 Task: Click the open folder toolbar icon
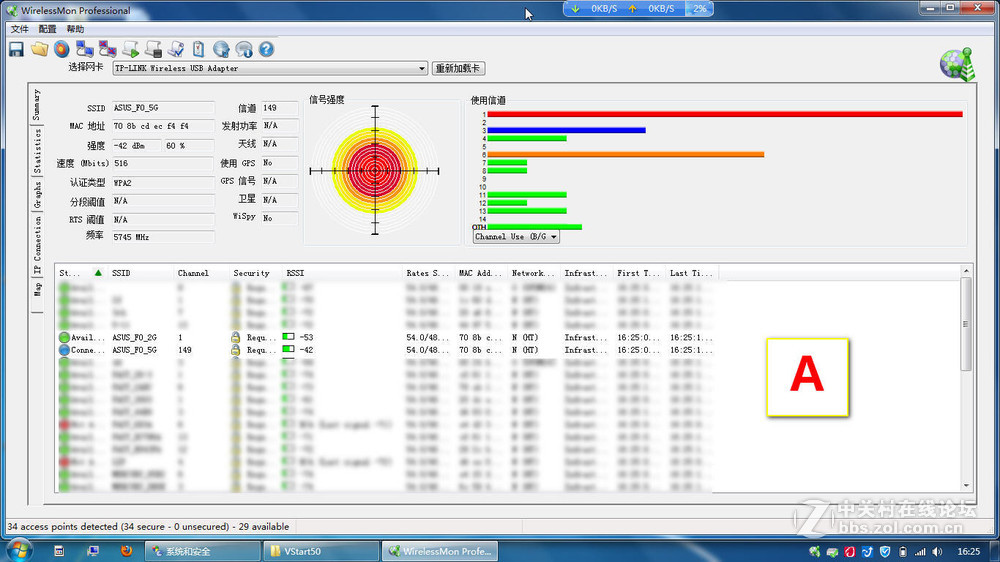pos(39,49)
